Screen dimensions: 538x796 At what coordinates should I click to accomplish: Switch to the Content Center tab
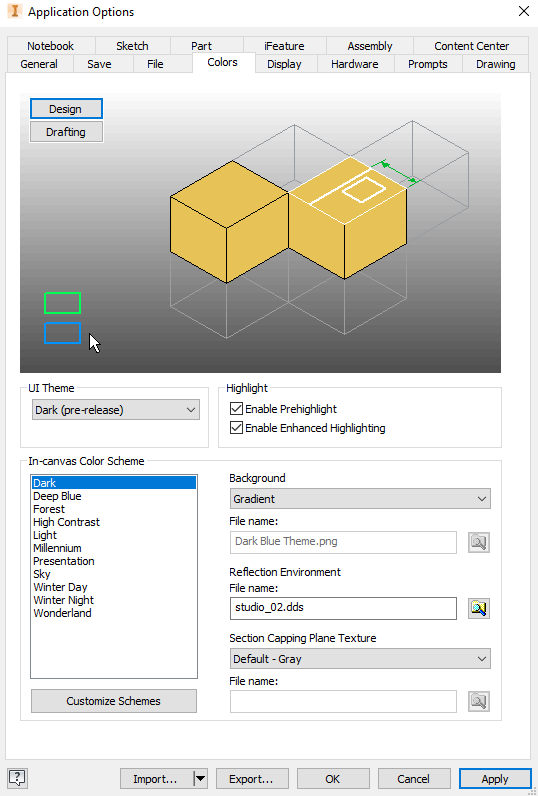[x=472, y=46]
